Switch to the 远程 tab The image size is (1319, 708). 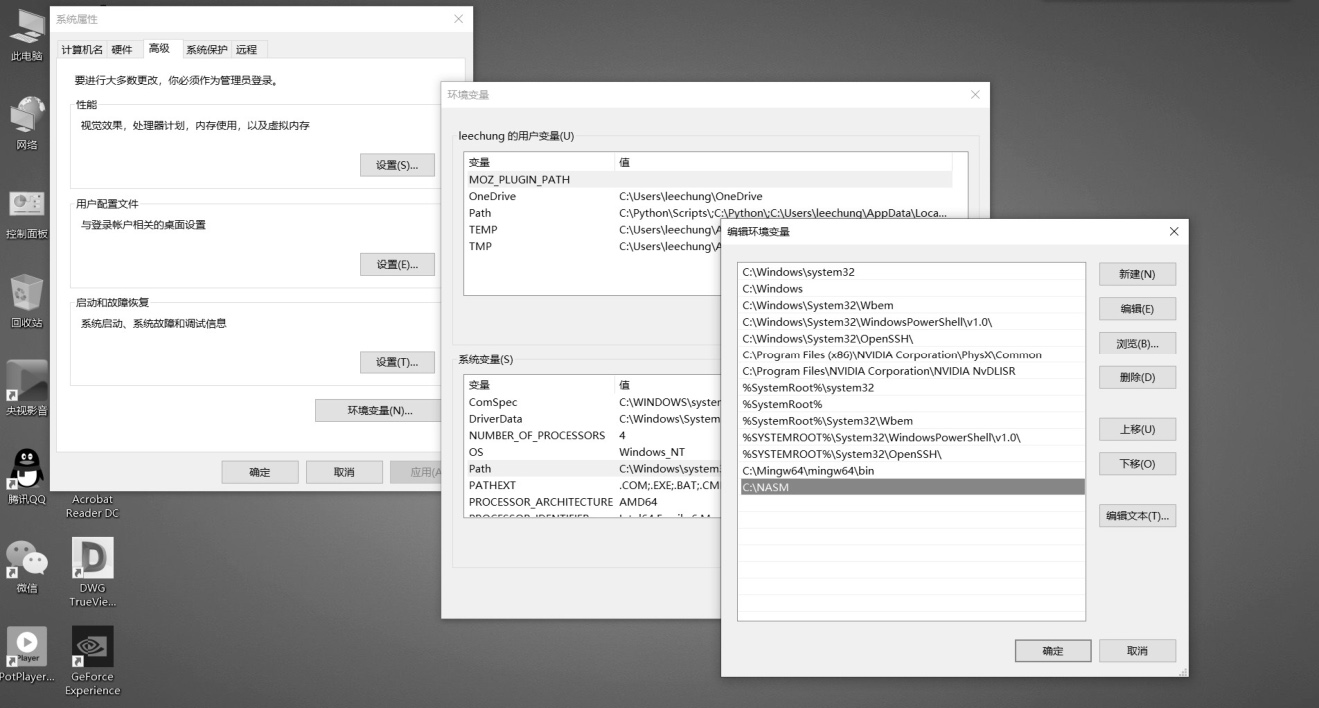[x=246, y=50]
